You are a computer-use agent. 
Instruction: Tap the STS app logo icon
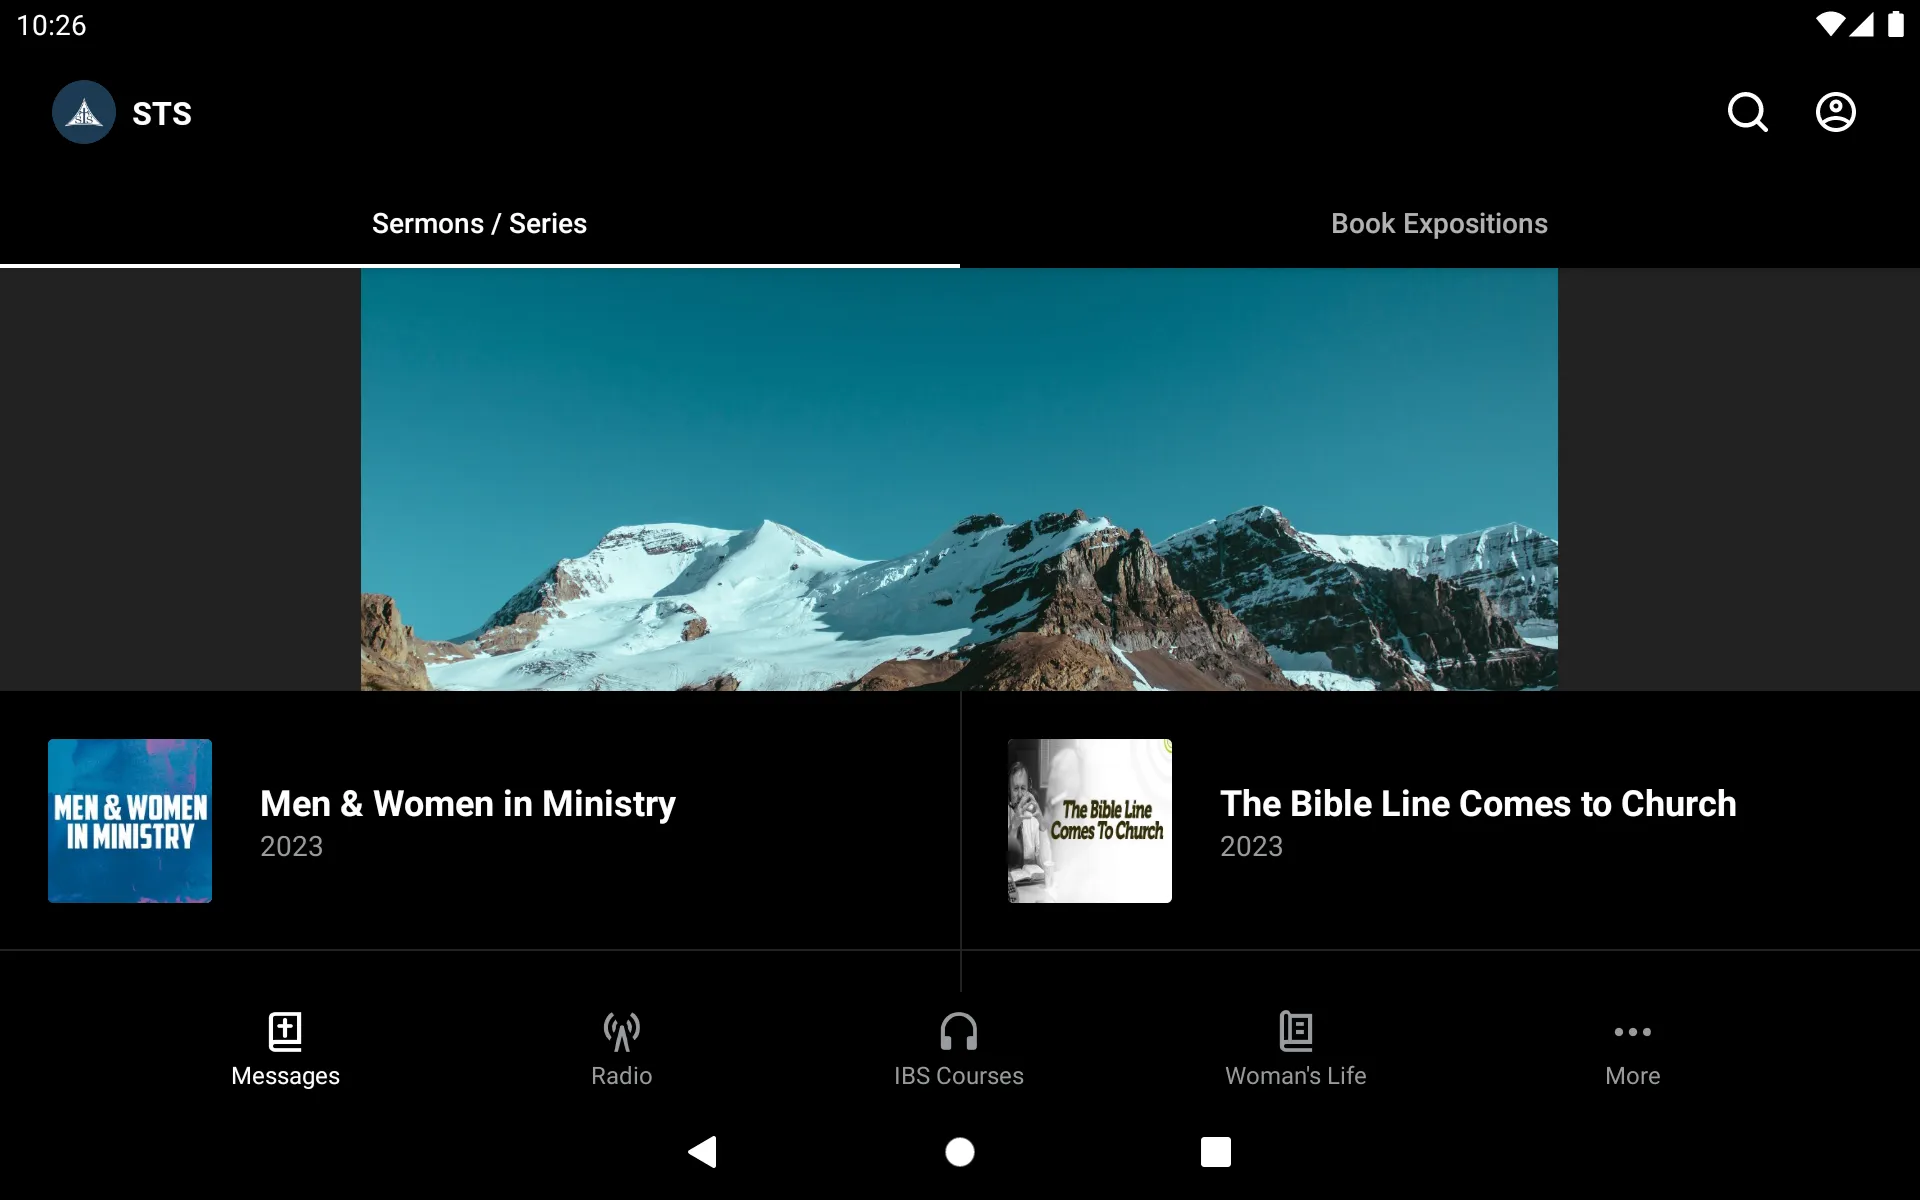[83, 112]
